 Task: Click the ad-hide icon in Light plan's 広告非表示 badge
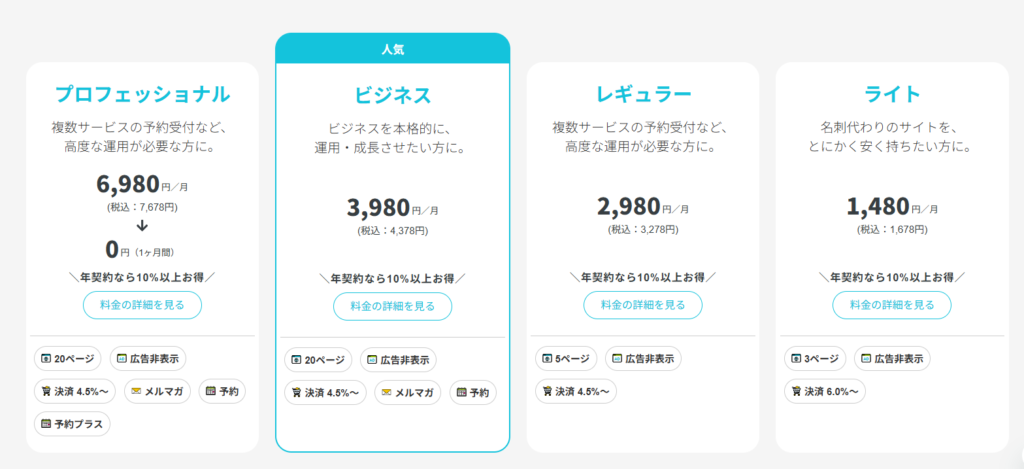[x=867, y=359]
